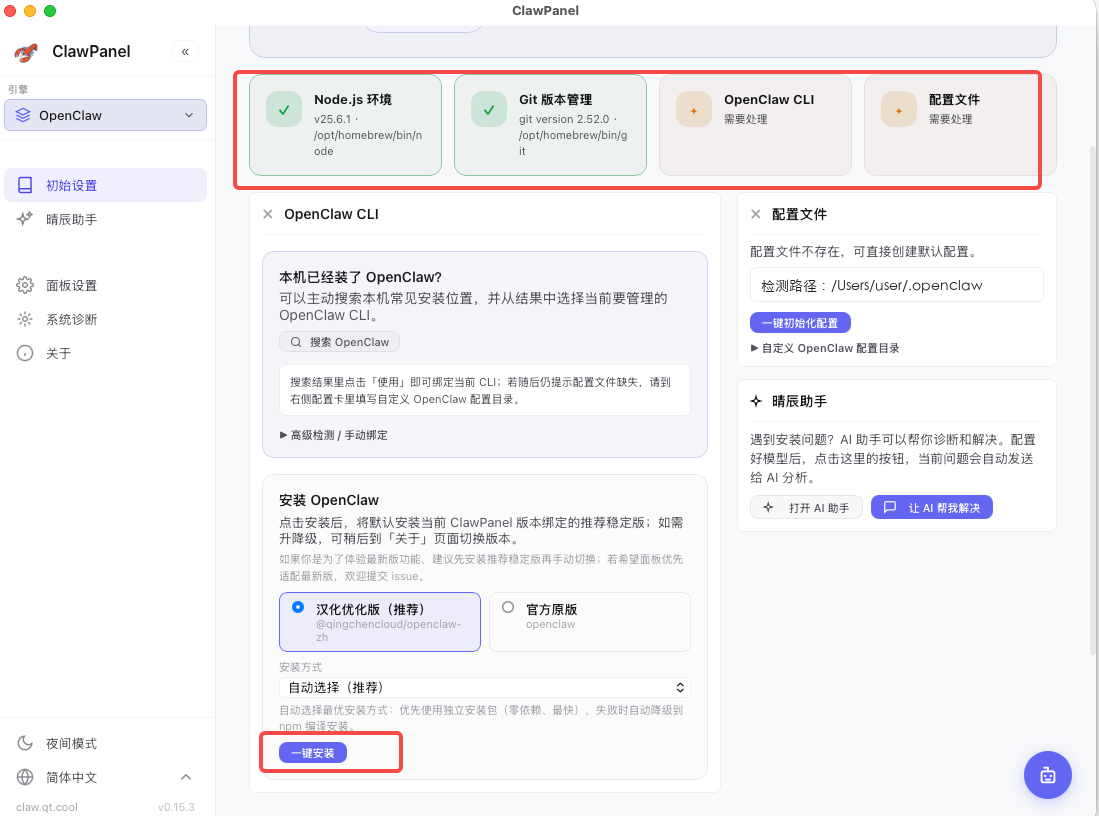The image size is (1099, 816).
Task: Open the 关于 page in the sidebar
Action: tap(105, 353)
